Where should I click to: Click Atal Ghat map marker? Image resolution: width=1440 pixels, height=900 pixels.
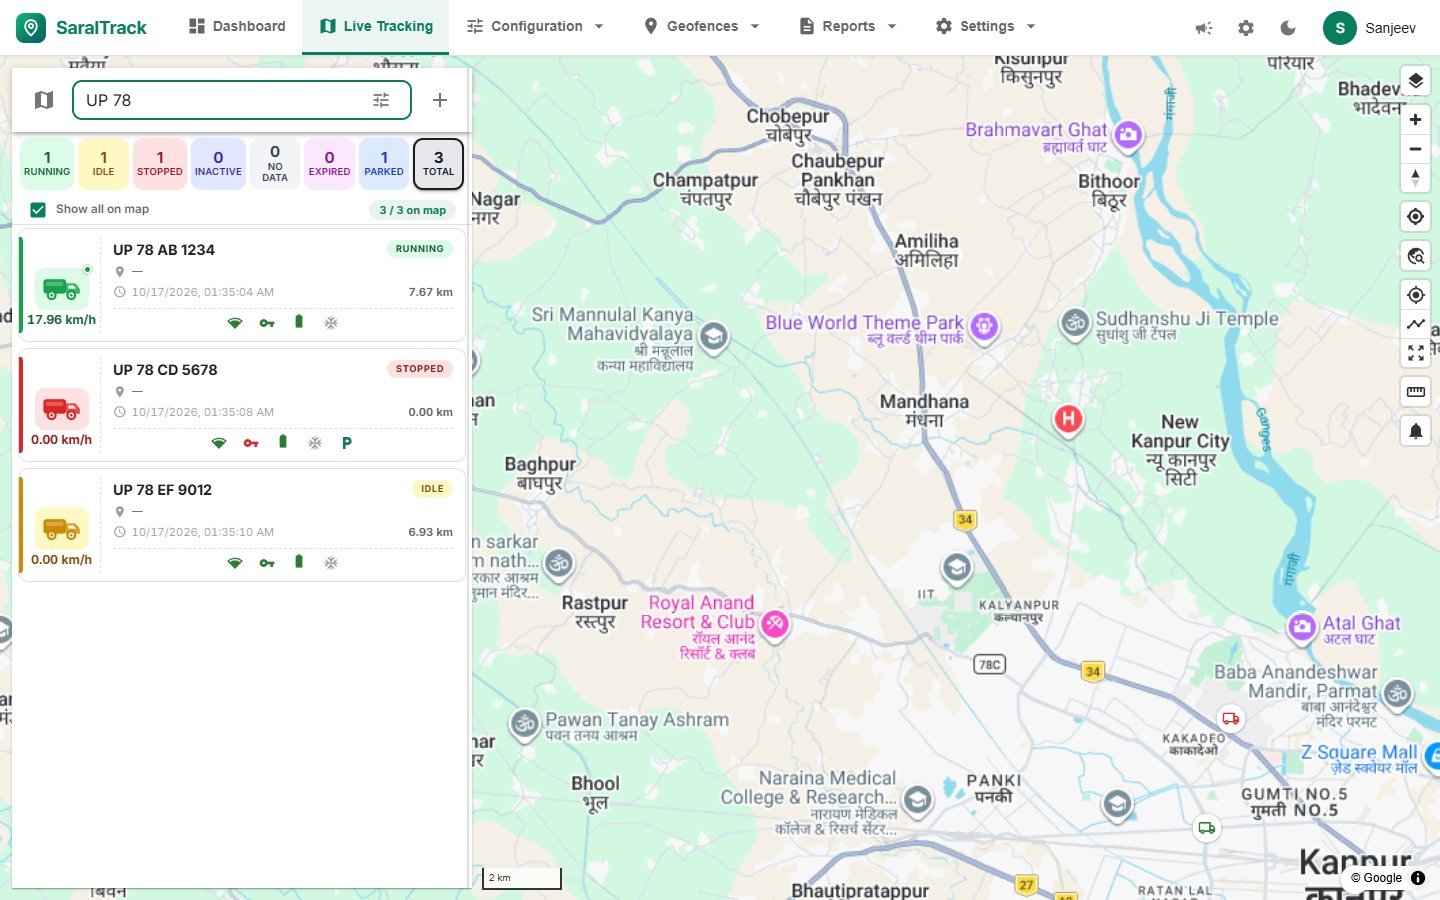[x=1302, y=627]
